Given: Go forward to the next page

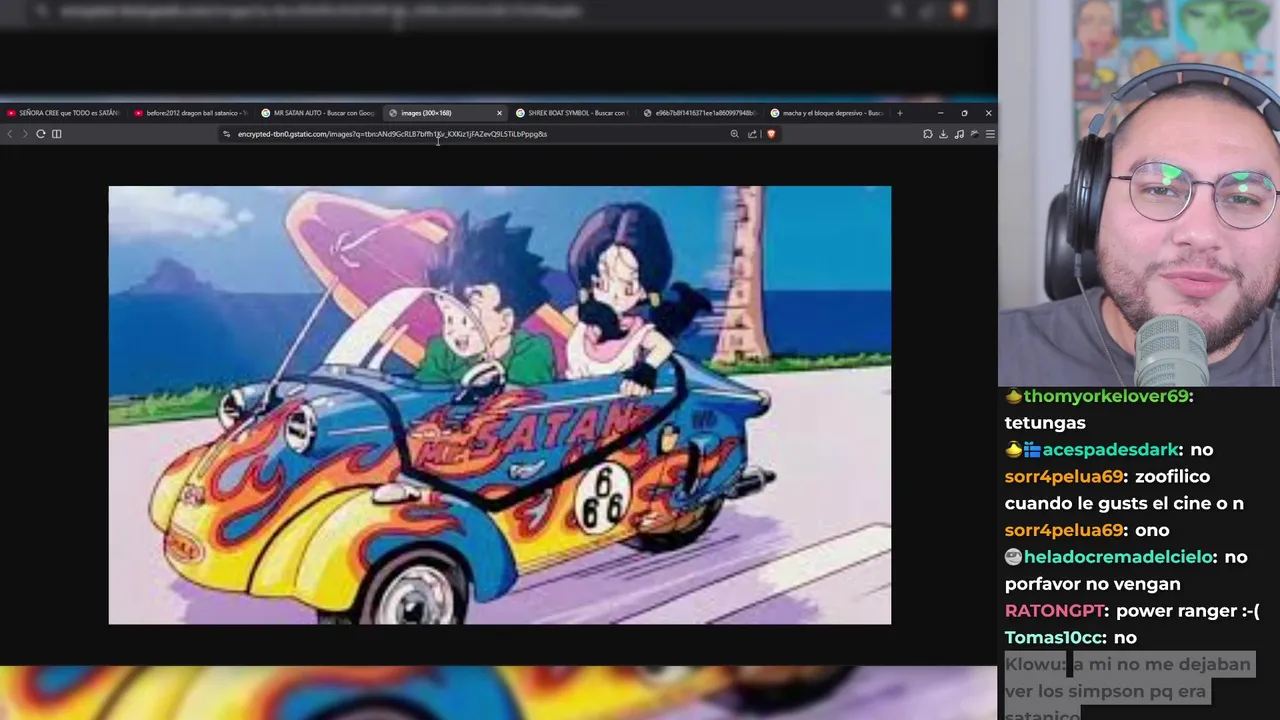Looking at the screenshot, I should tap(25, 134).
